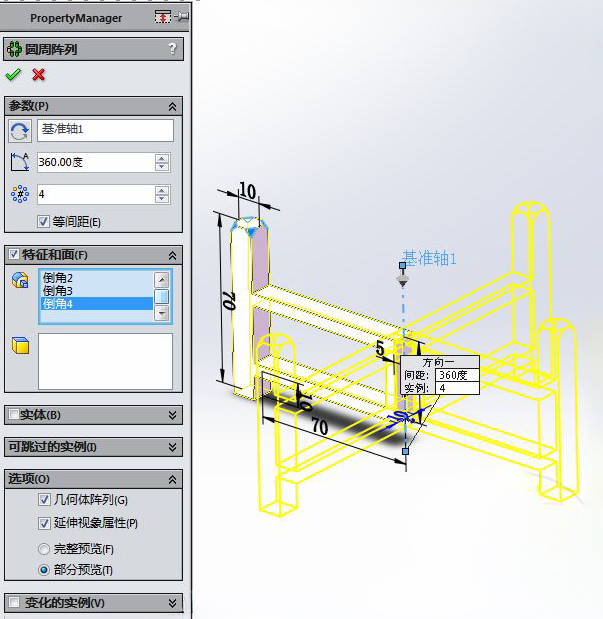Click the green checkmark OK button
Image resolution: width=603 pixels, height=619 pixels.
point(13,74)
